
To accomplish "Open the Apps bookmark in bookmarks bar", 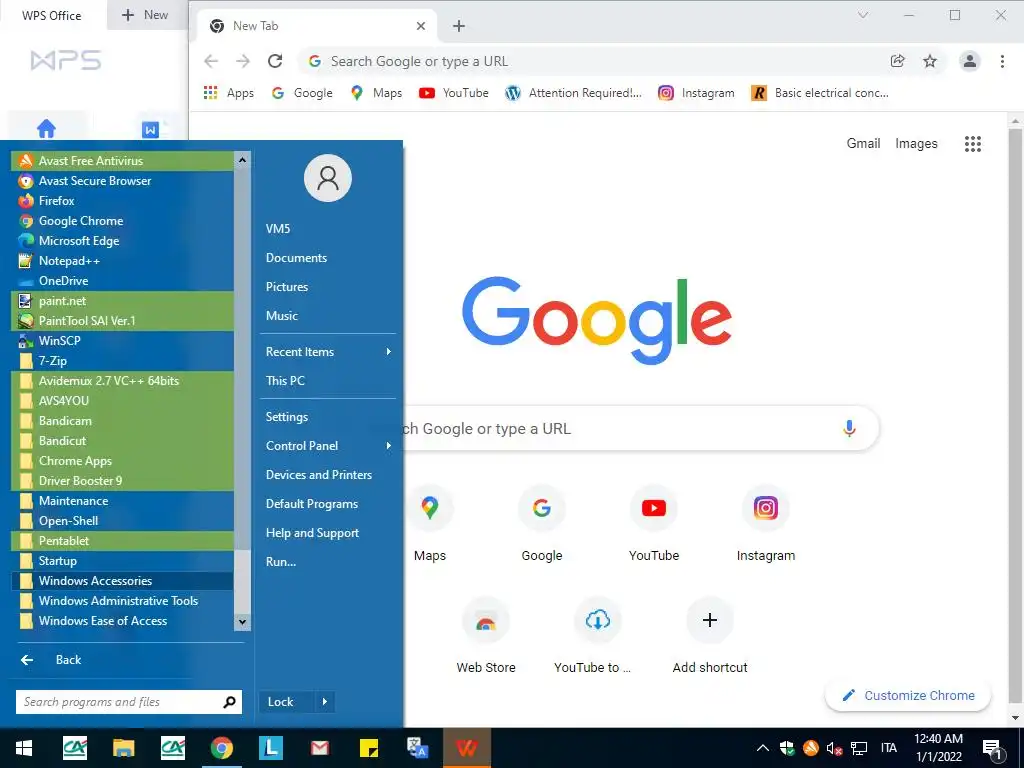I will pos(229,93).
